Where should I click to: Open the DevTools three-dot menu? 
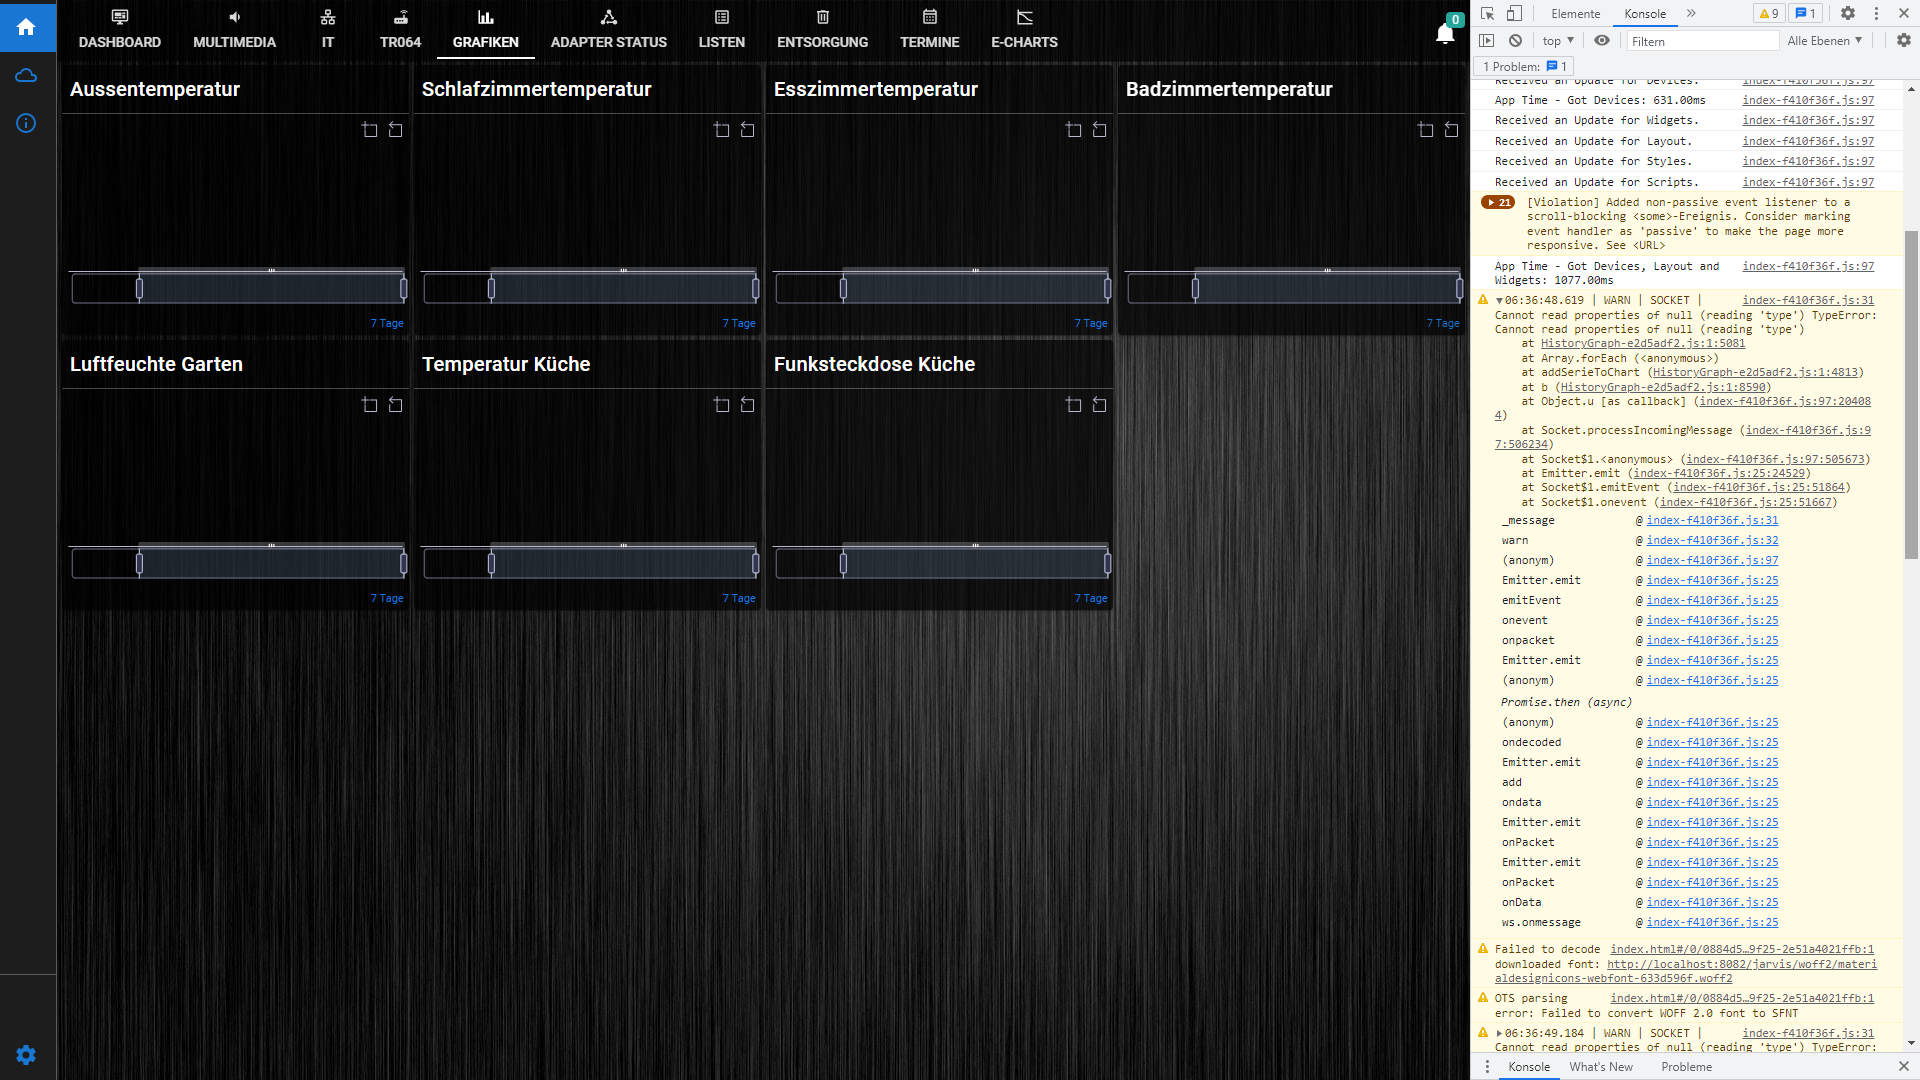(1877, 14)
